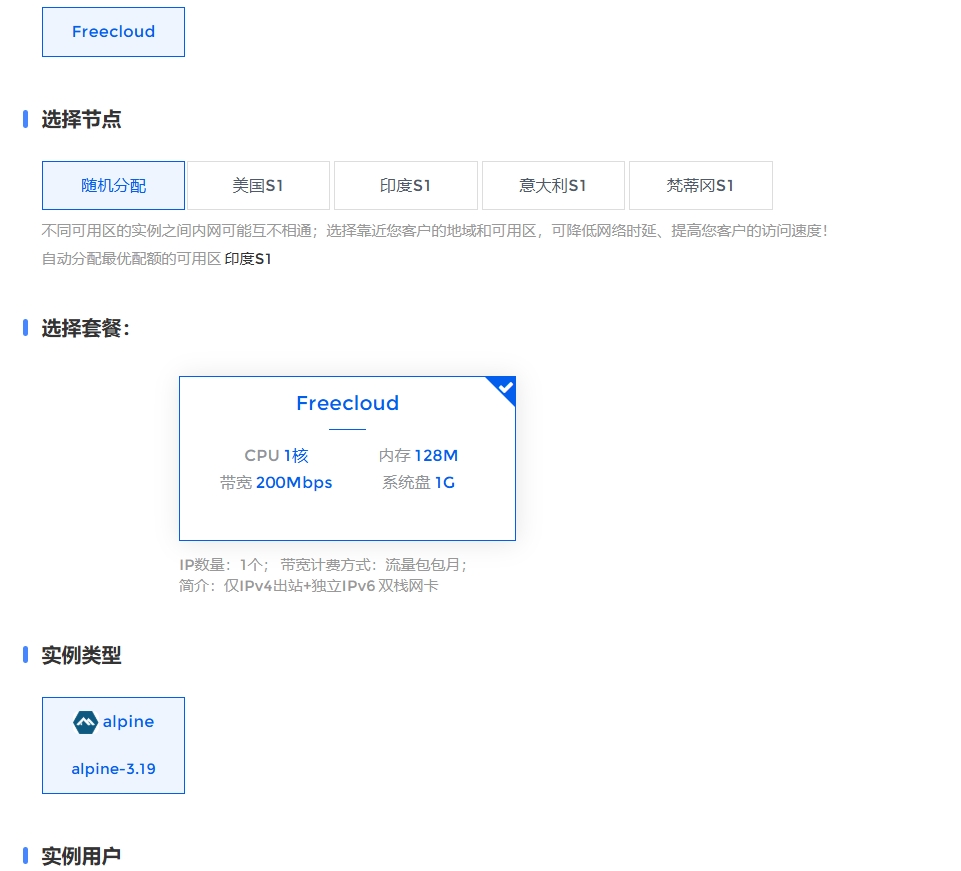The height and width of the screenshot is (871, 961).
Task: Click the 简介 IPv4/IPv6 description line
Action: coord(309,586)
